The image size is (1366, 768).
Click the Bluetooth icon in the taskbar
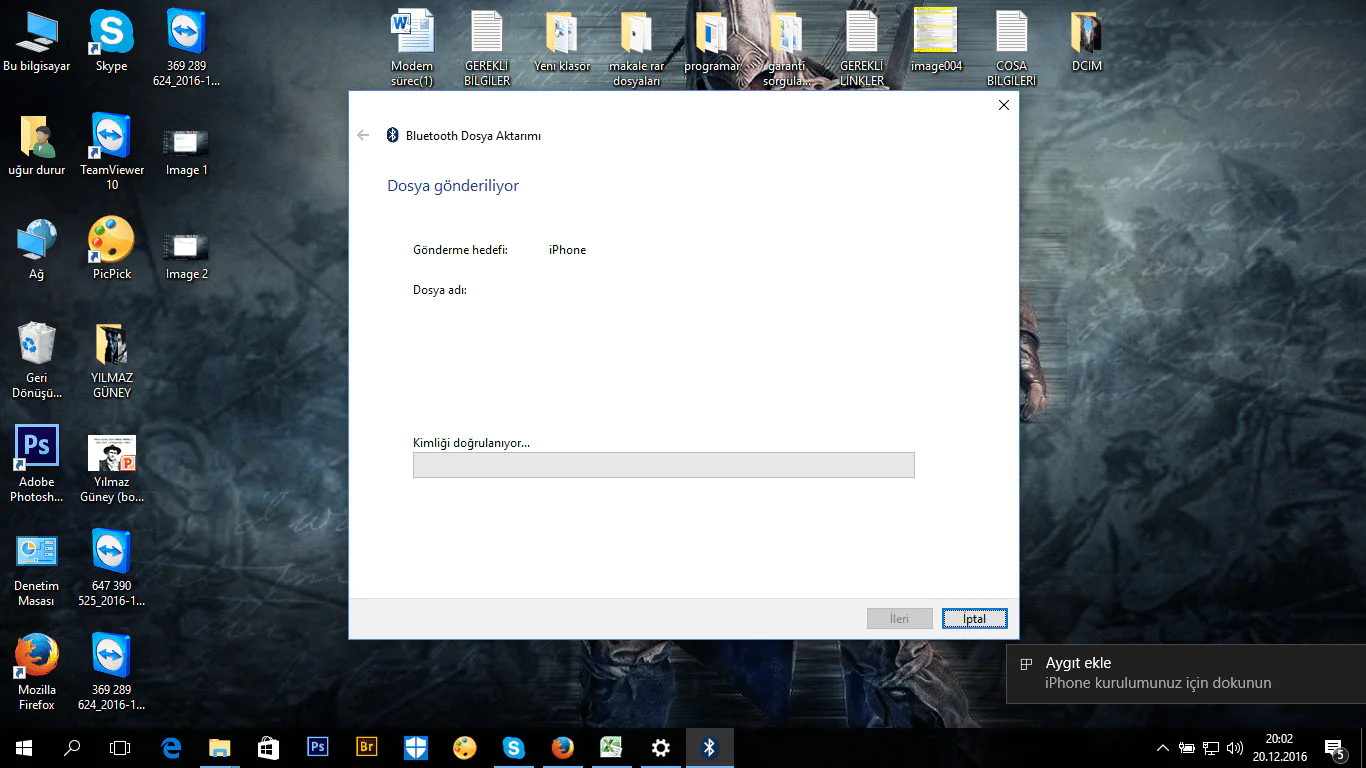tap(709, 747)
